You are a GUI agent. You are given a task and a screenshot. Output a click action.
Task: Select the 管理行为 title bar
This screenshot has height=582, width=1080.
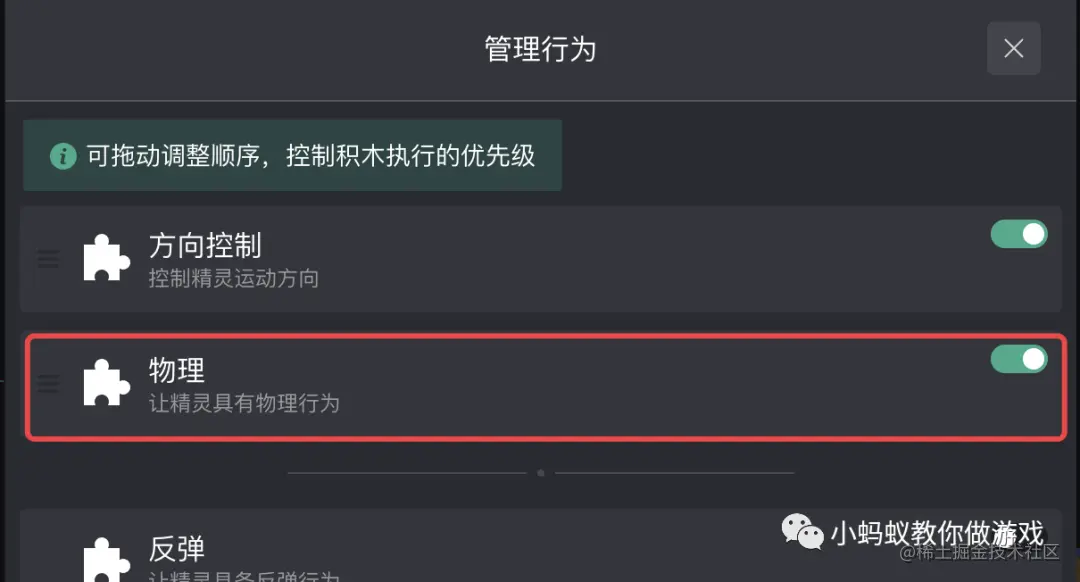540,48
